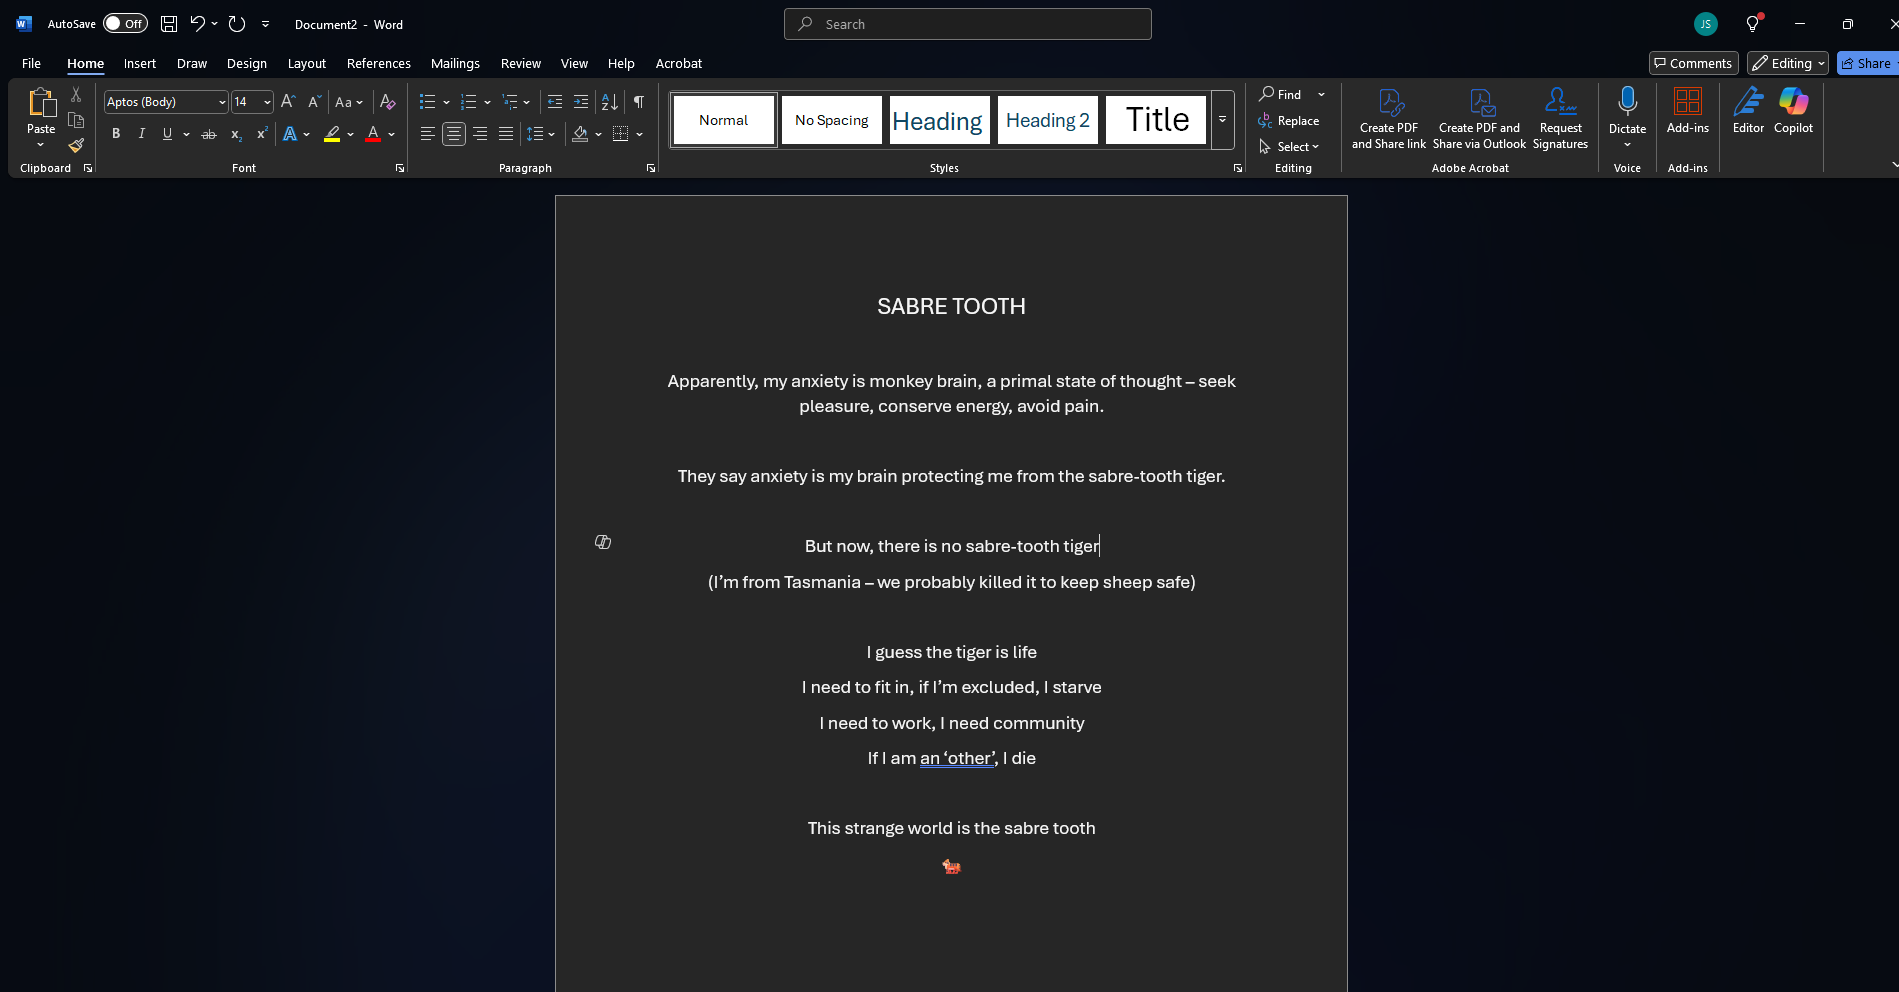
Task: Click the Clear All Formatting icon
Action: click(x=388, y=102)
